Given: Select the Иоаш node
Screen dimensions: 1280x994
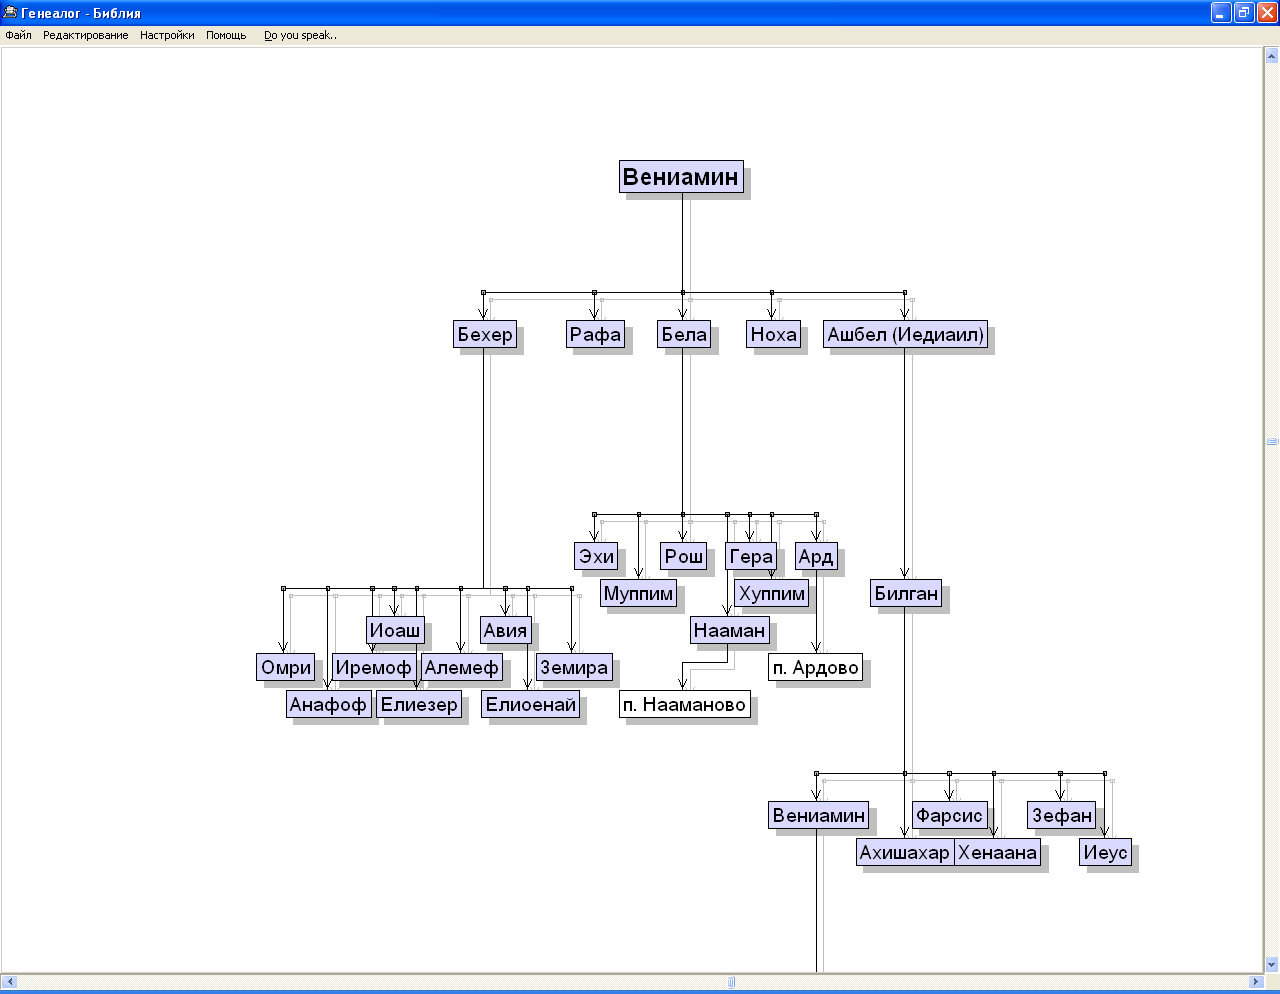Looking at the screenshot, I should (395, 630).
